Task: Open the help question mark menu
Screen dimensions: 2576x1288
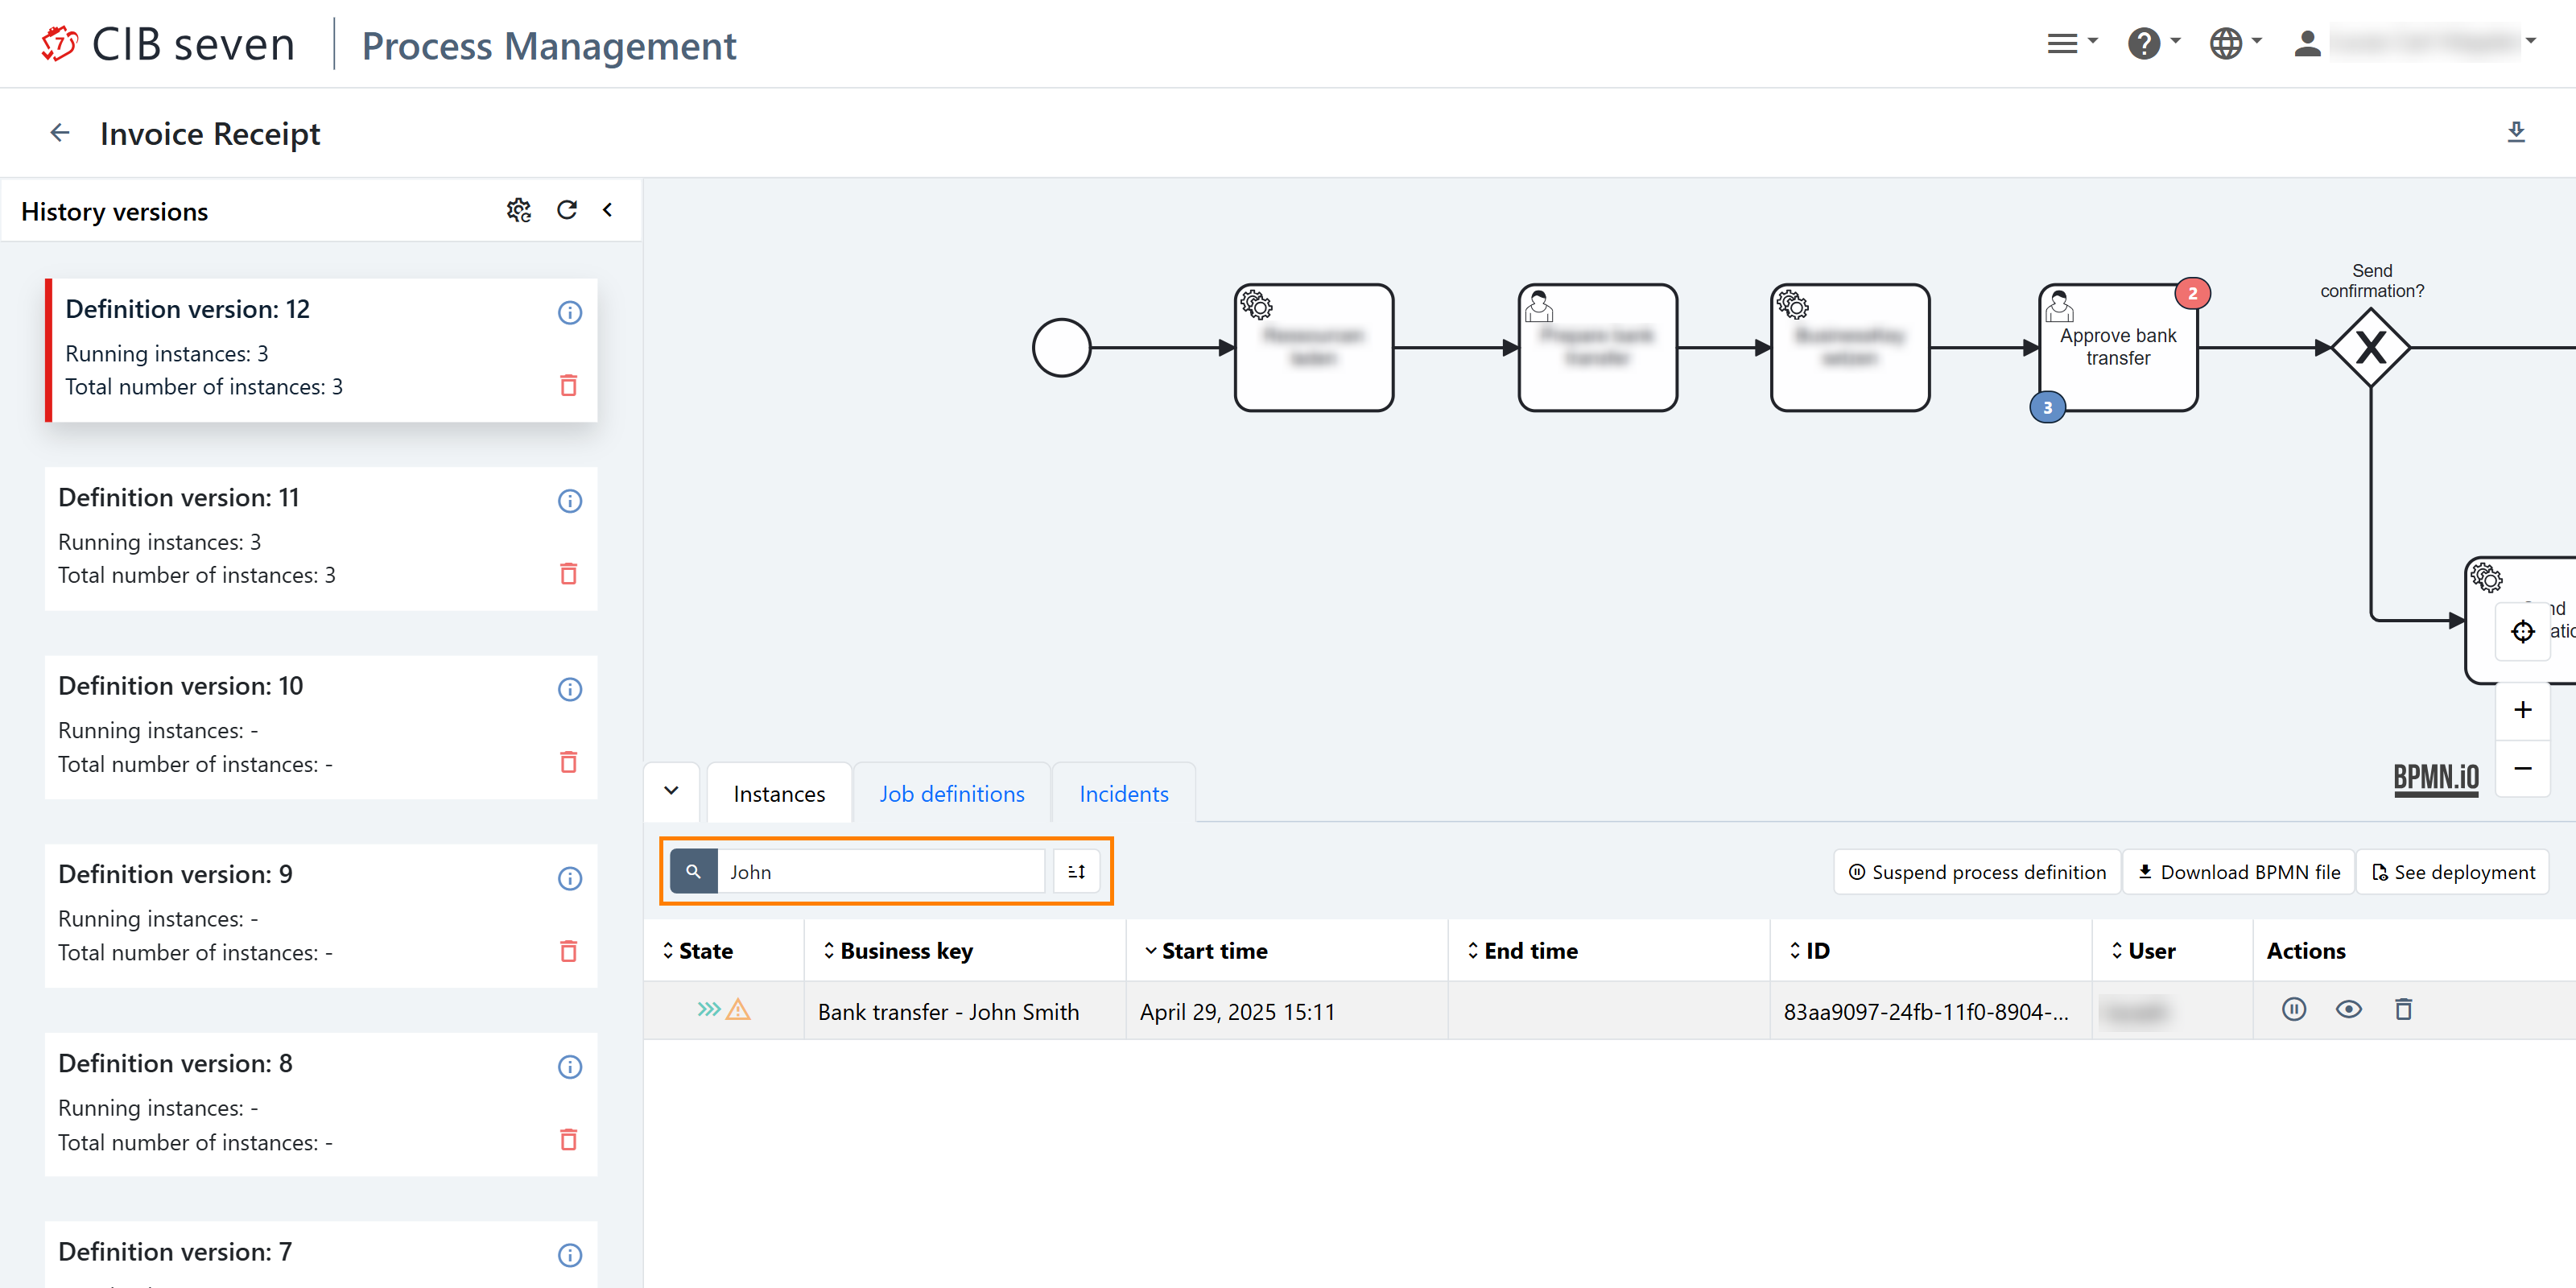Action: point(2153,43)
